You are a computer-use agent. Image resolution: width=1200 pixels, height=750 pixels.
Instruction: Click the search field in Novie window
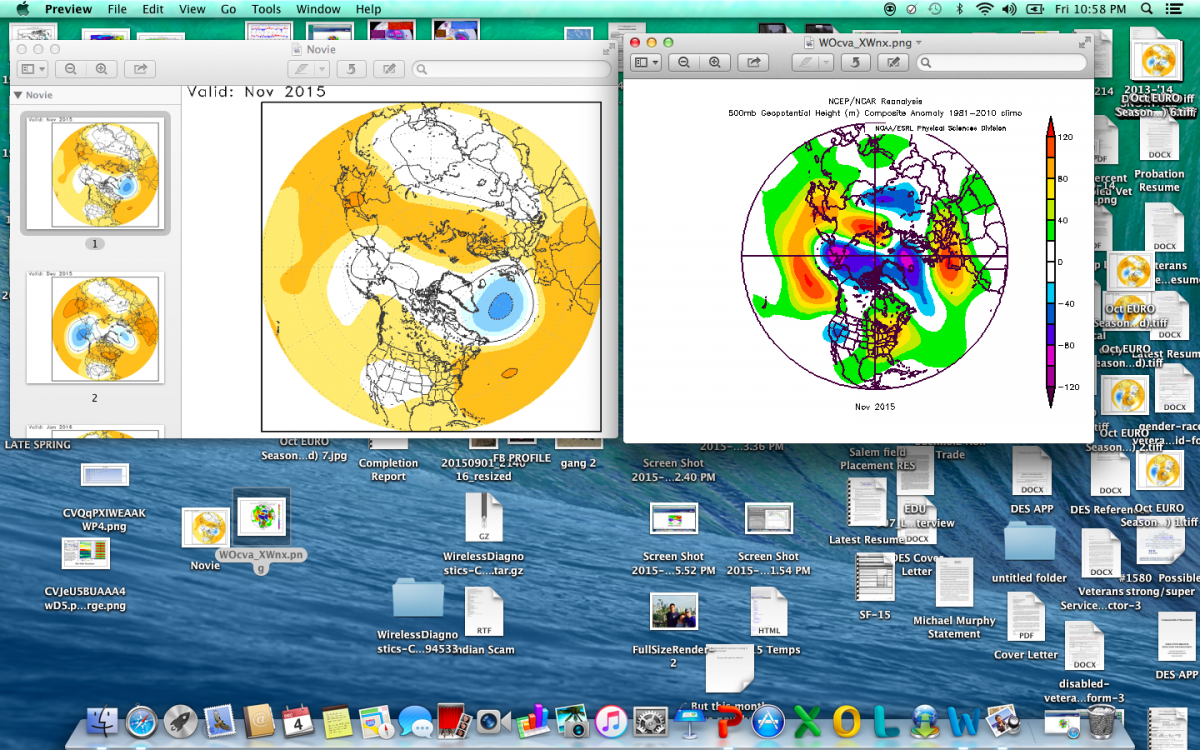(511, 69)
